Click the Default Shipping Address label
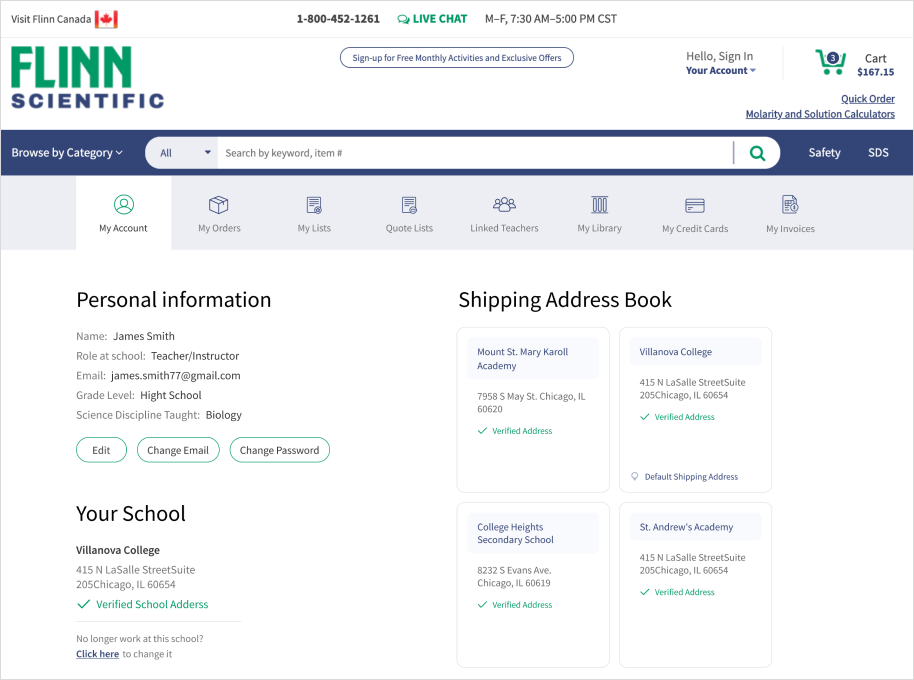 [x=691, y=477]
